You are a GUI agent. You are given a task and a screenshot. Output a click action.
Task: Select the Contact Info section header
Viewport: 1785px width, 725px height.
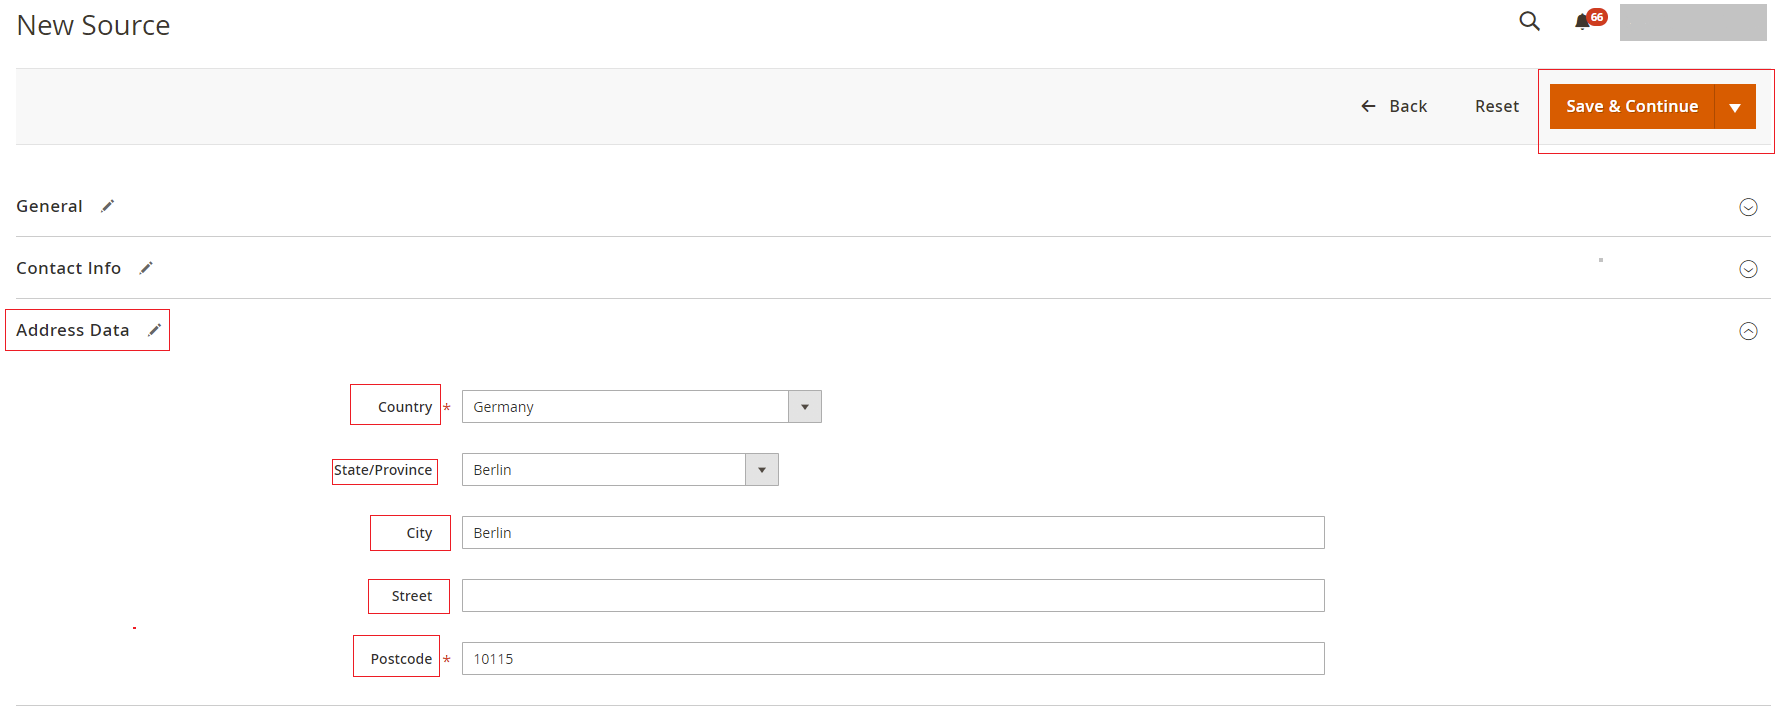tap(68, 268)
